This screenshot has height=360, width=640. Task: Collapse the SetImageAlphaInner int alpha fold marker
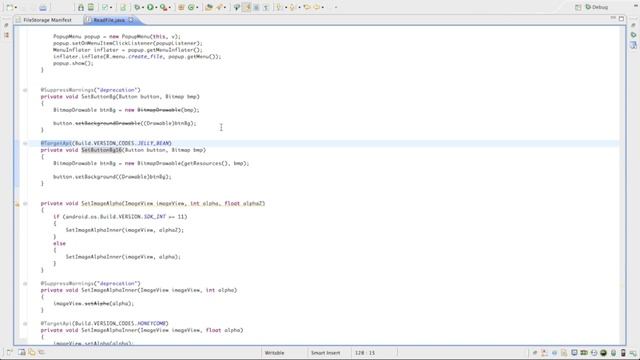pos(25,284)
